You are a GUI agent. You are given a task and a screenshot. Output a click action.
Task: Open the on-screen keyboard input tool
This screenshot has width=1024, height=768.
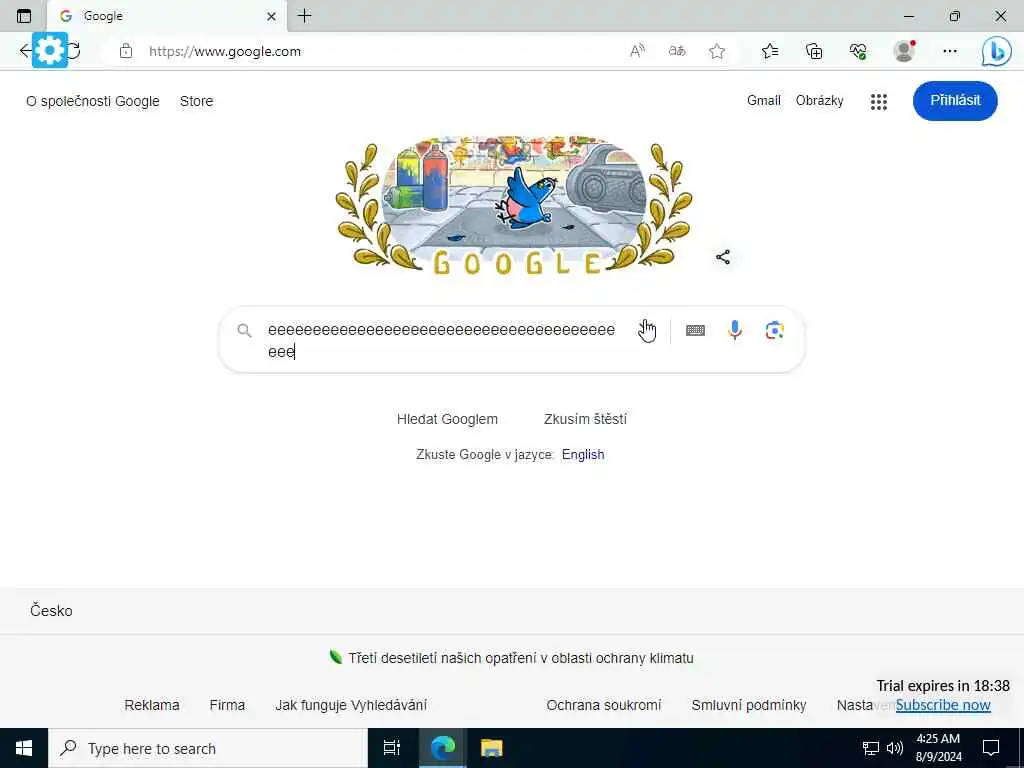pos(696,330)
